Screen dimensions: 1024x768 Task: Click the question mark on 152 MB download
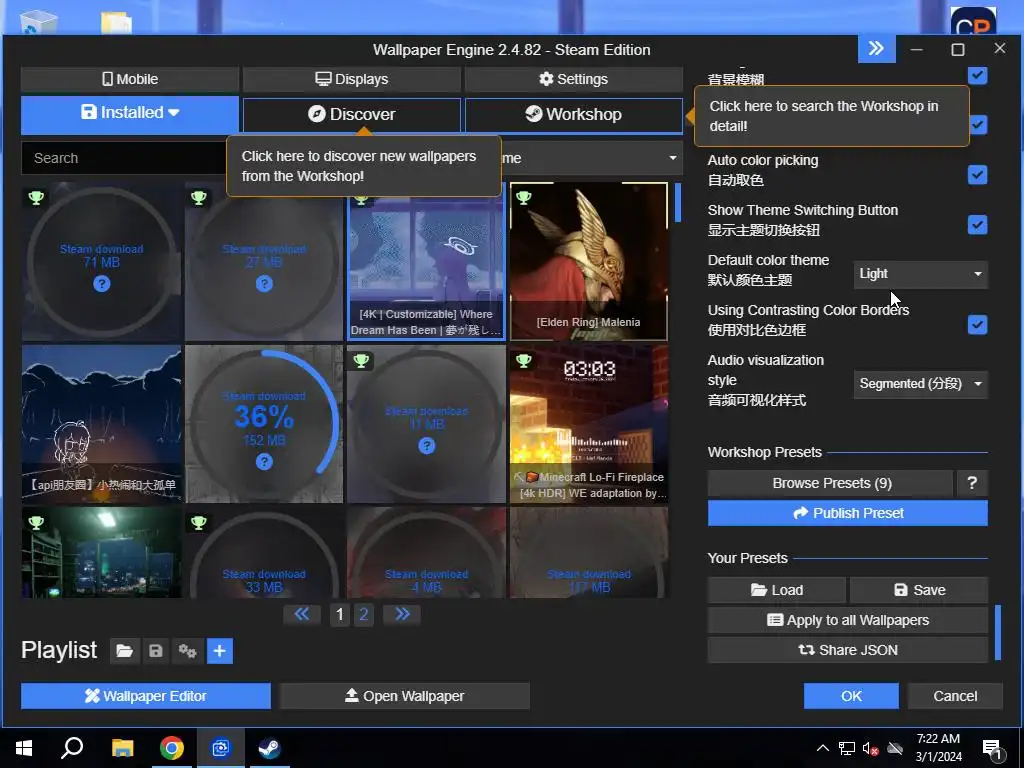[264, 462]
